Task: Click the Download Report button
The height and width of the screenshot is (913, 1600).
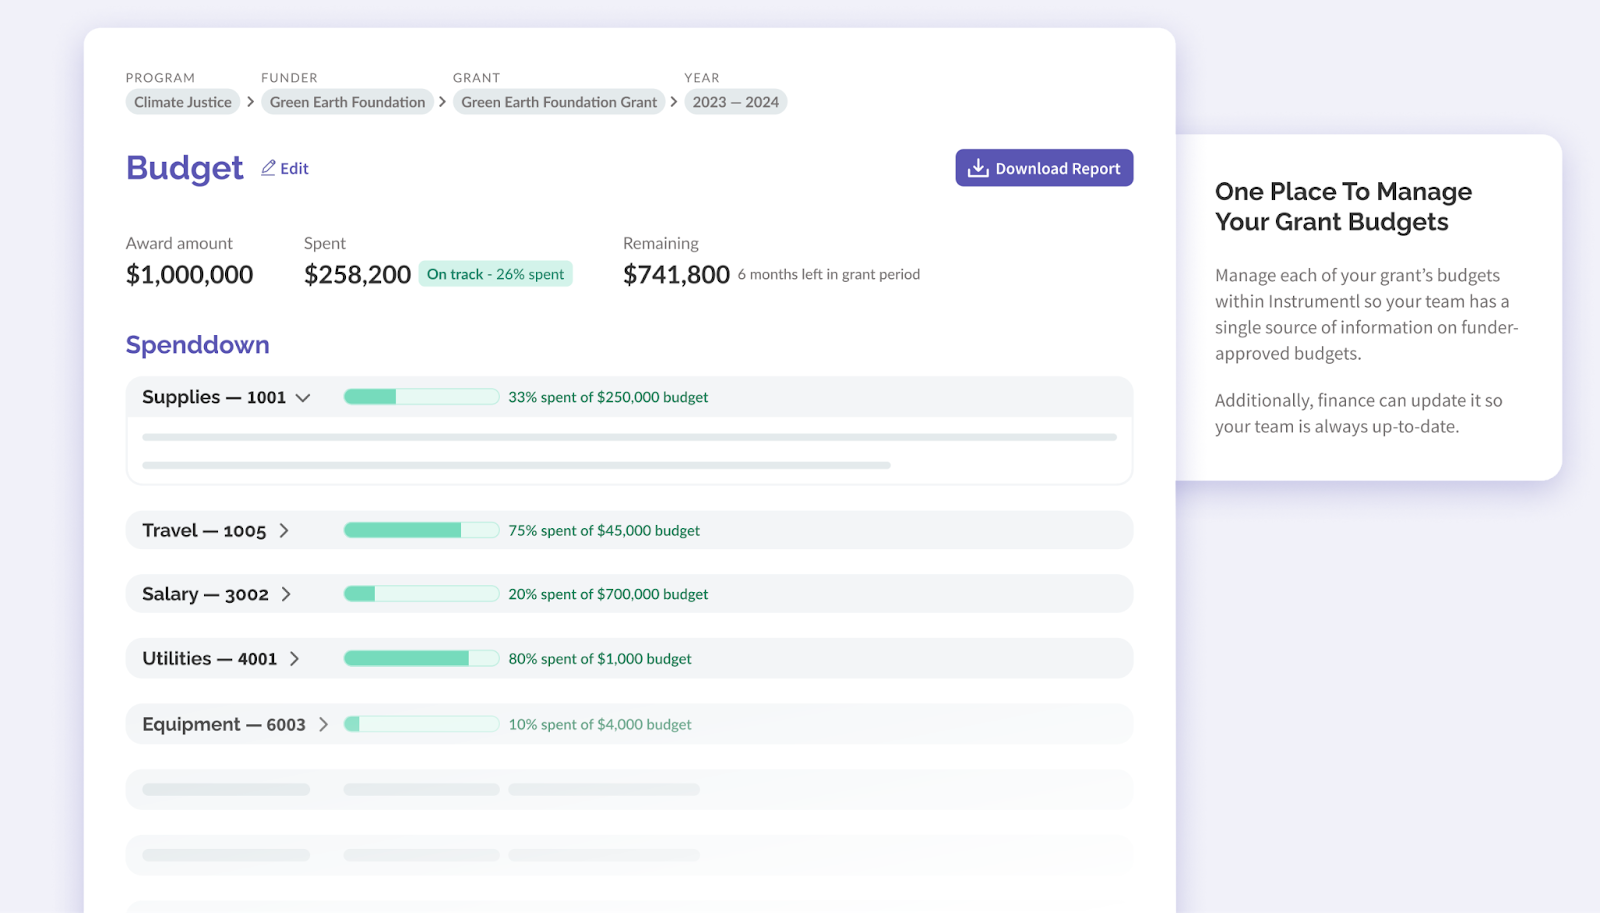Action: click(x=1044, y=167)
